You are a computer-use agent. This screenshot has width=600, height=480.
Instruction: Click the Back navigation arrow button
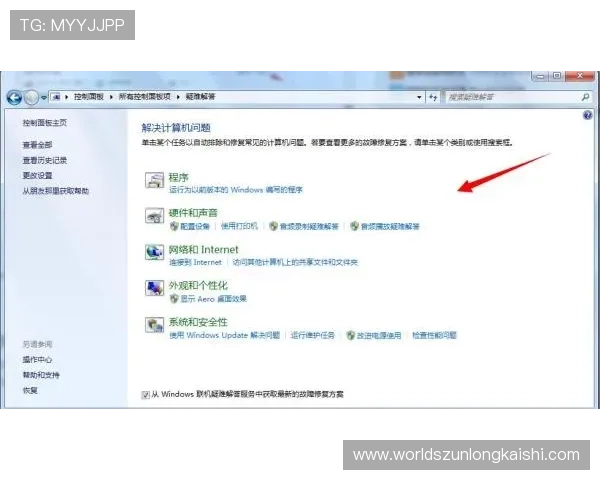point(15,98)
